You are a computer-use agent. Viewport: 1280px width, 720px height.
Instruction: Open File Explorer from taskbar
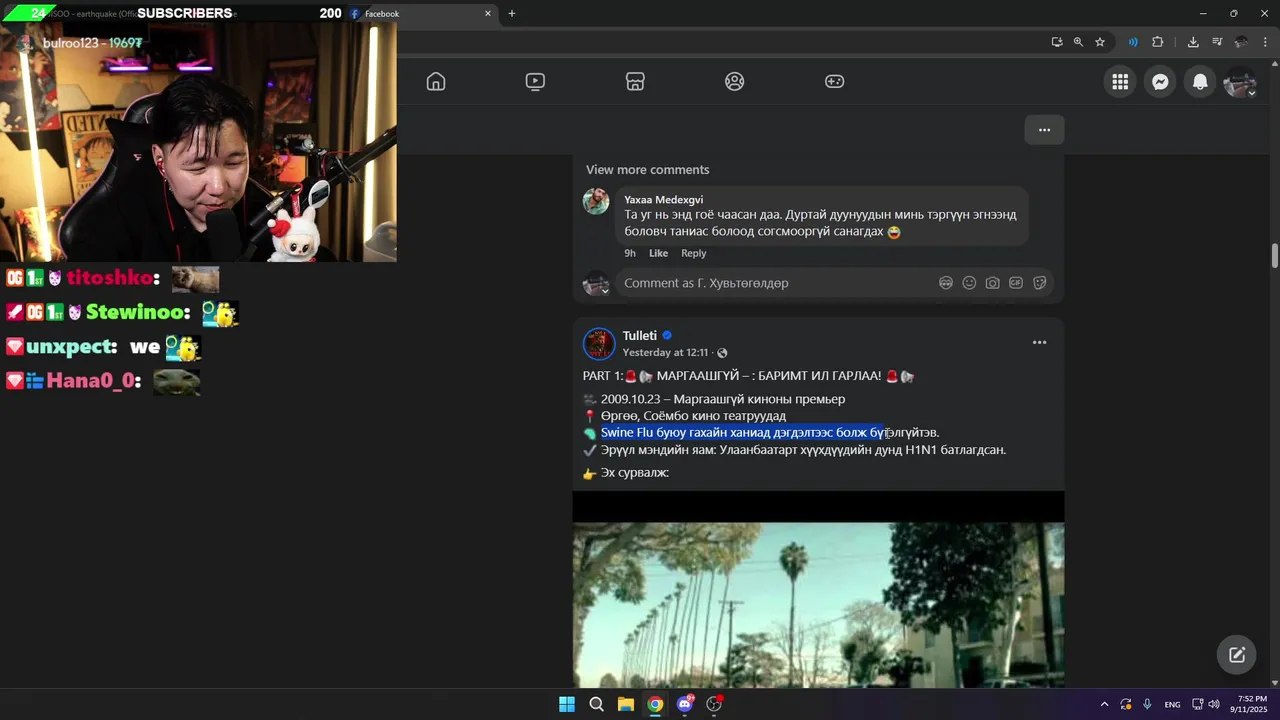625,704
